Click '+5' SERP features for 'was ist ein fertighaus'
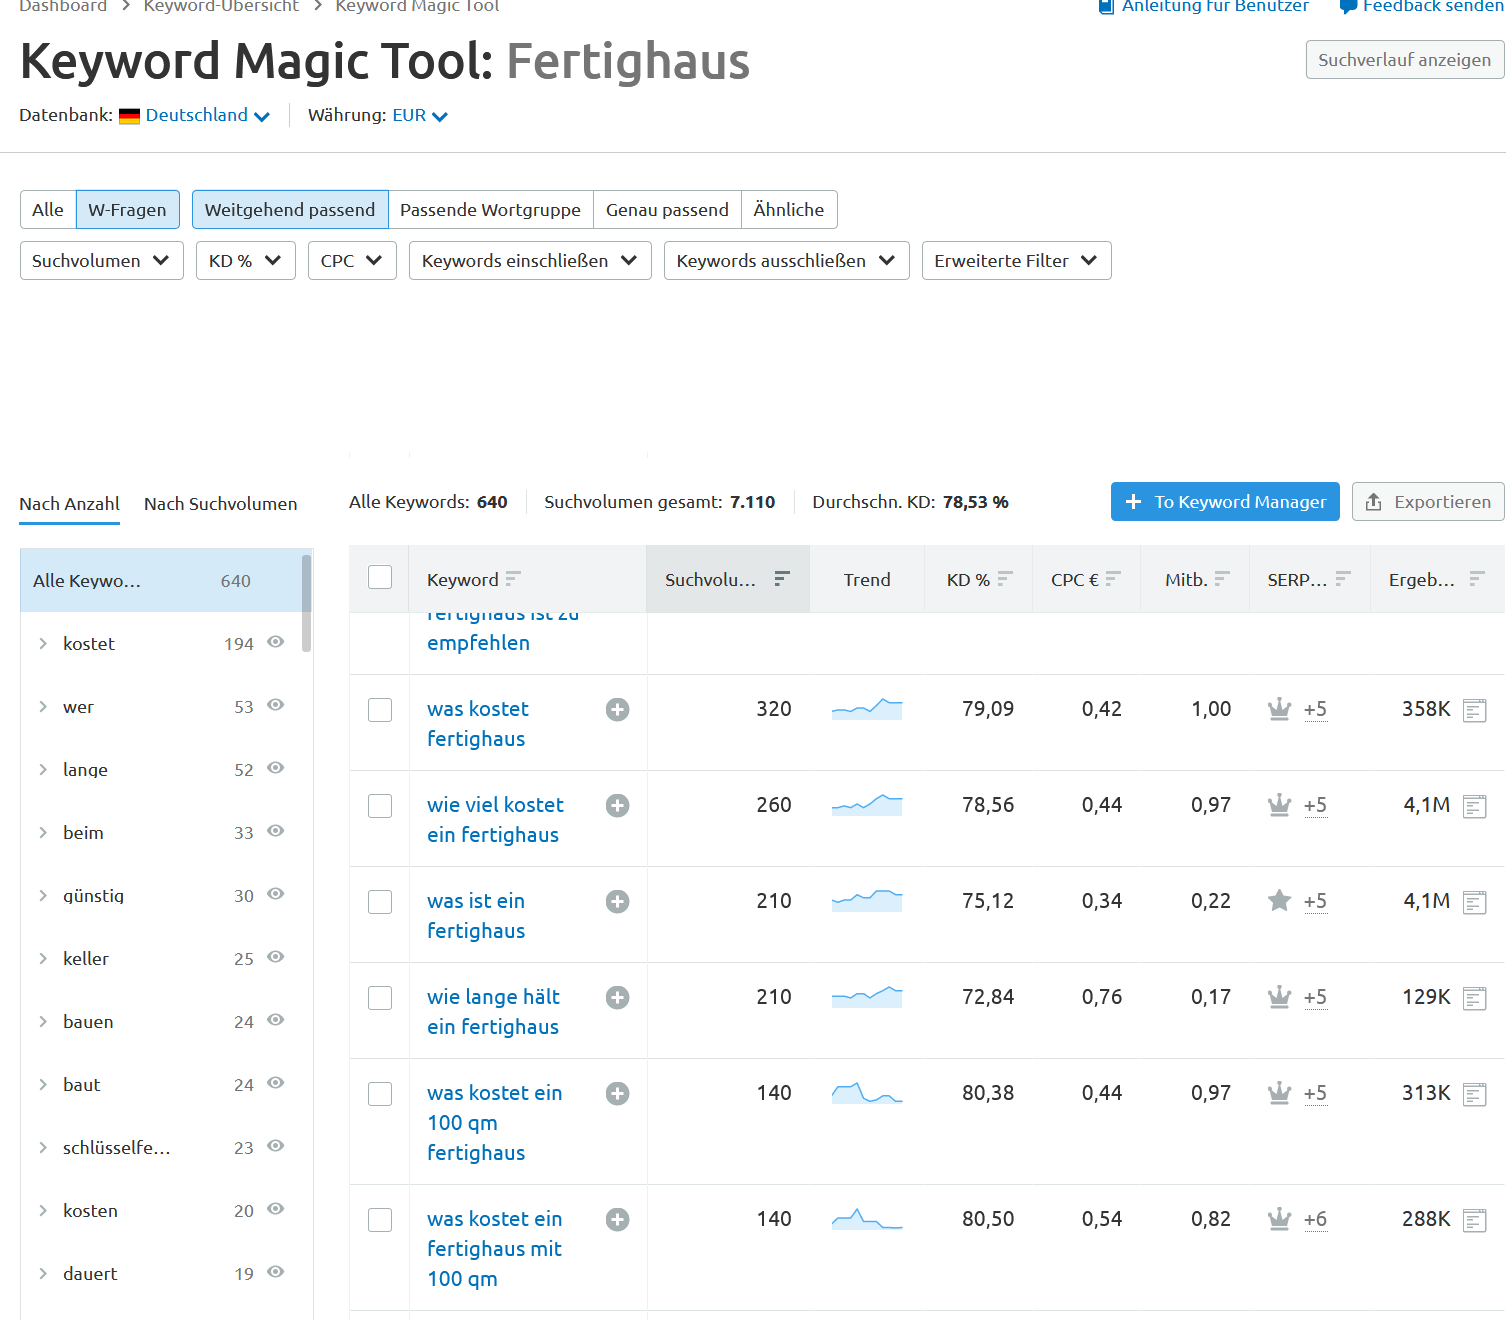The width and height of the screenshot is (1506, 1320). coord(1315,902)
